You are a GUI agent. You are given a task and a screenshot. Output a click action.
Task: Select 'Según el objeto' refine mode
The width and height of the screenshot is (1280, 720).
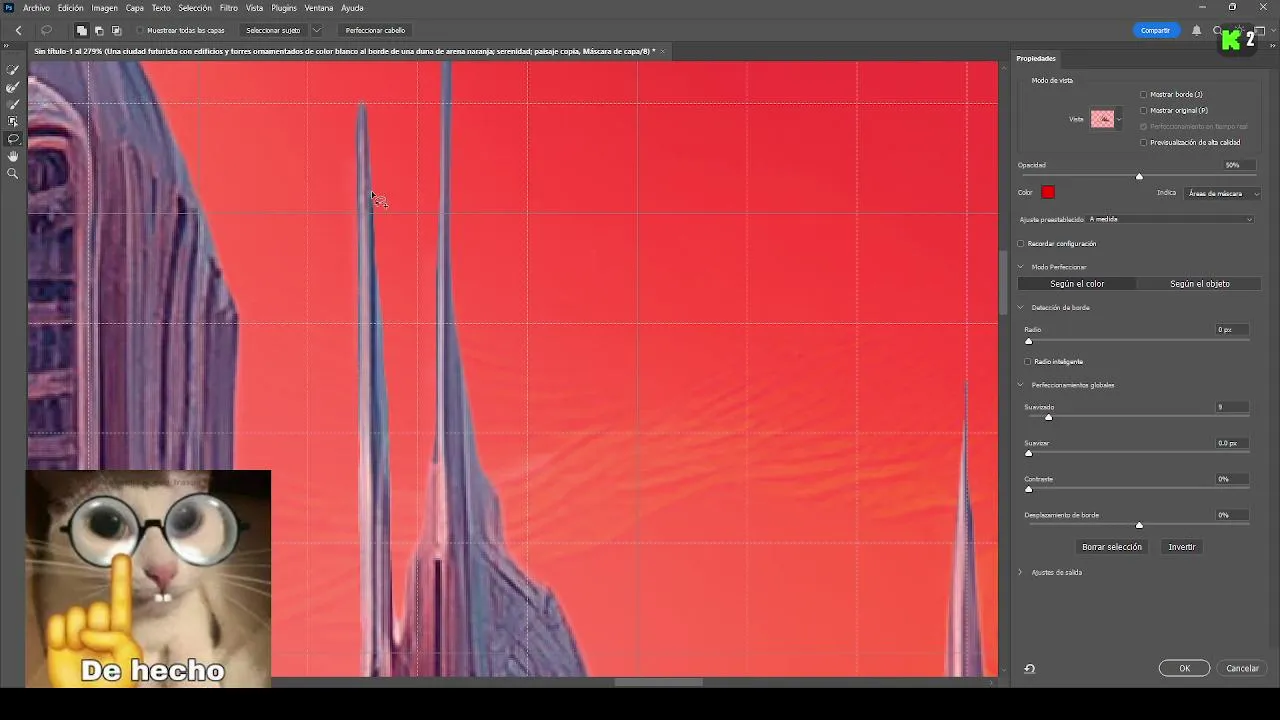(1200, 284)
